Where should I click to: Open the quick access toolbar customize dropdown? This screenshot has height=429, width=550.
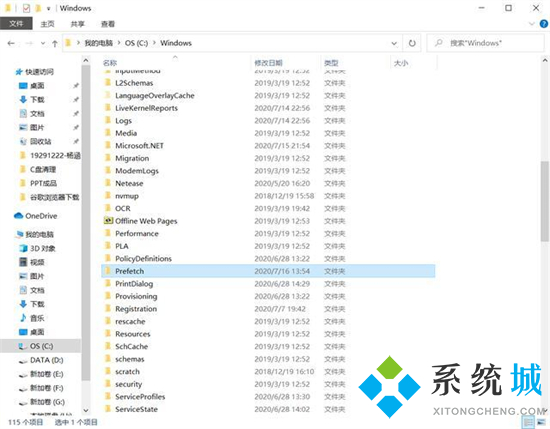point(48,8)
